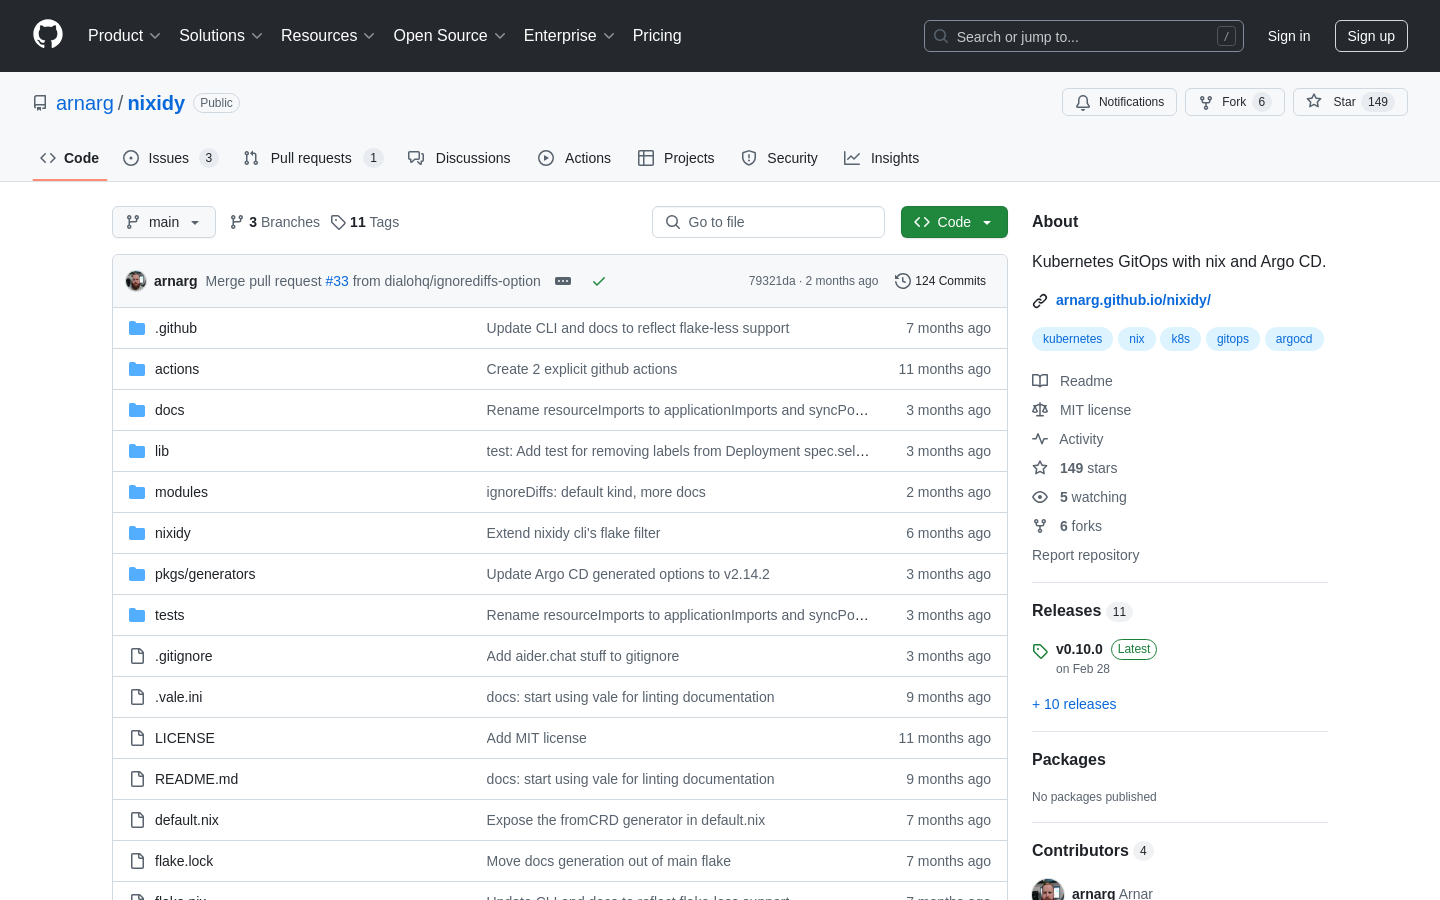1440x900 pixels.
Task: Focus the Go to file field
Action: click(x=768, y=222)
